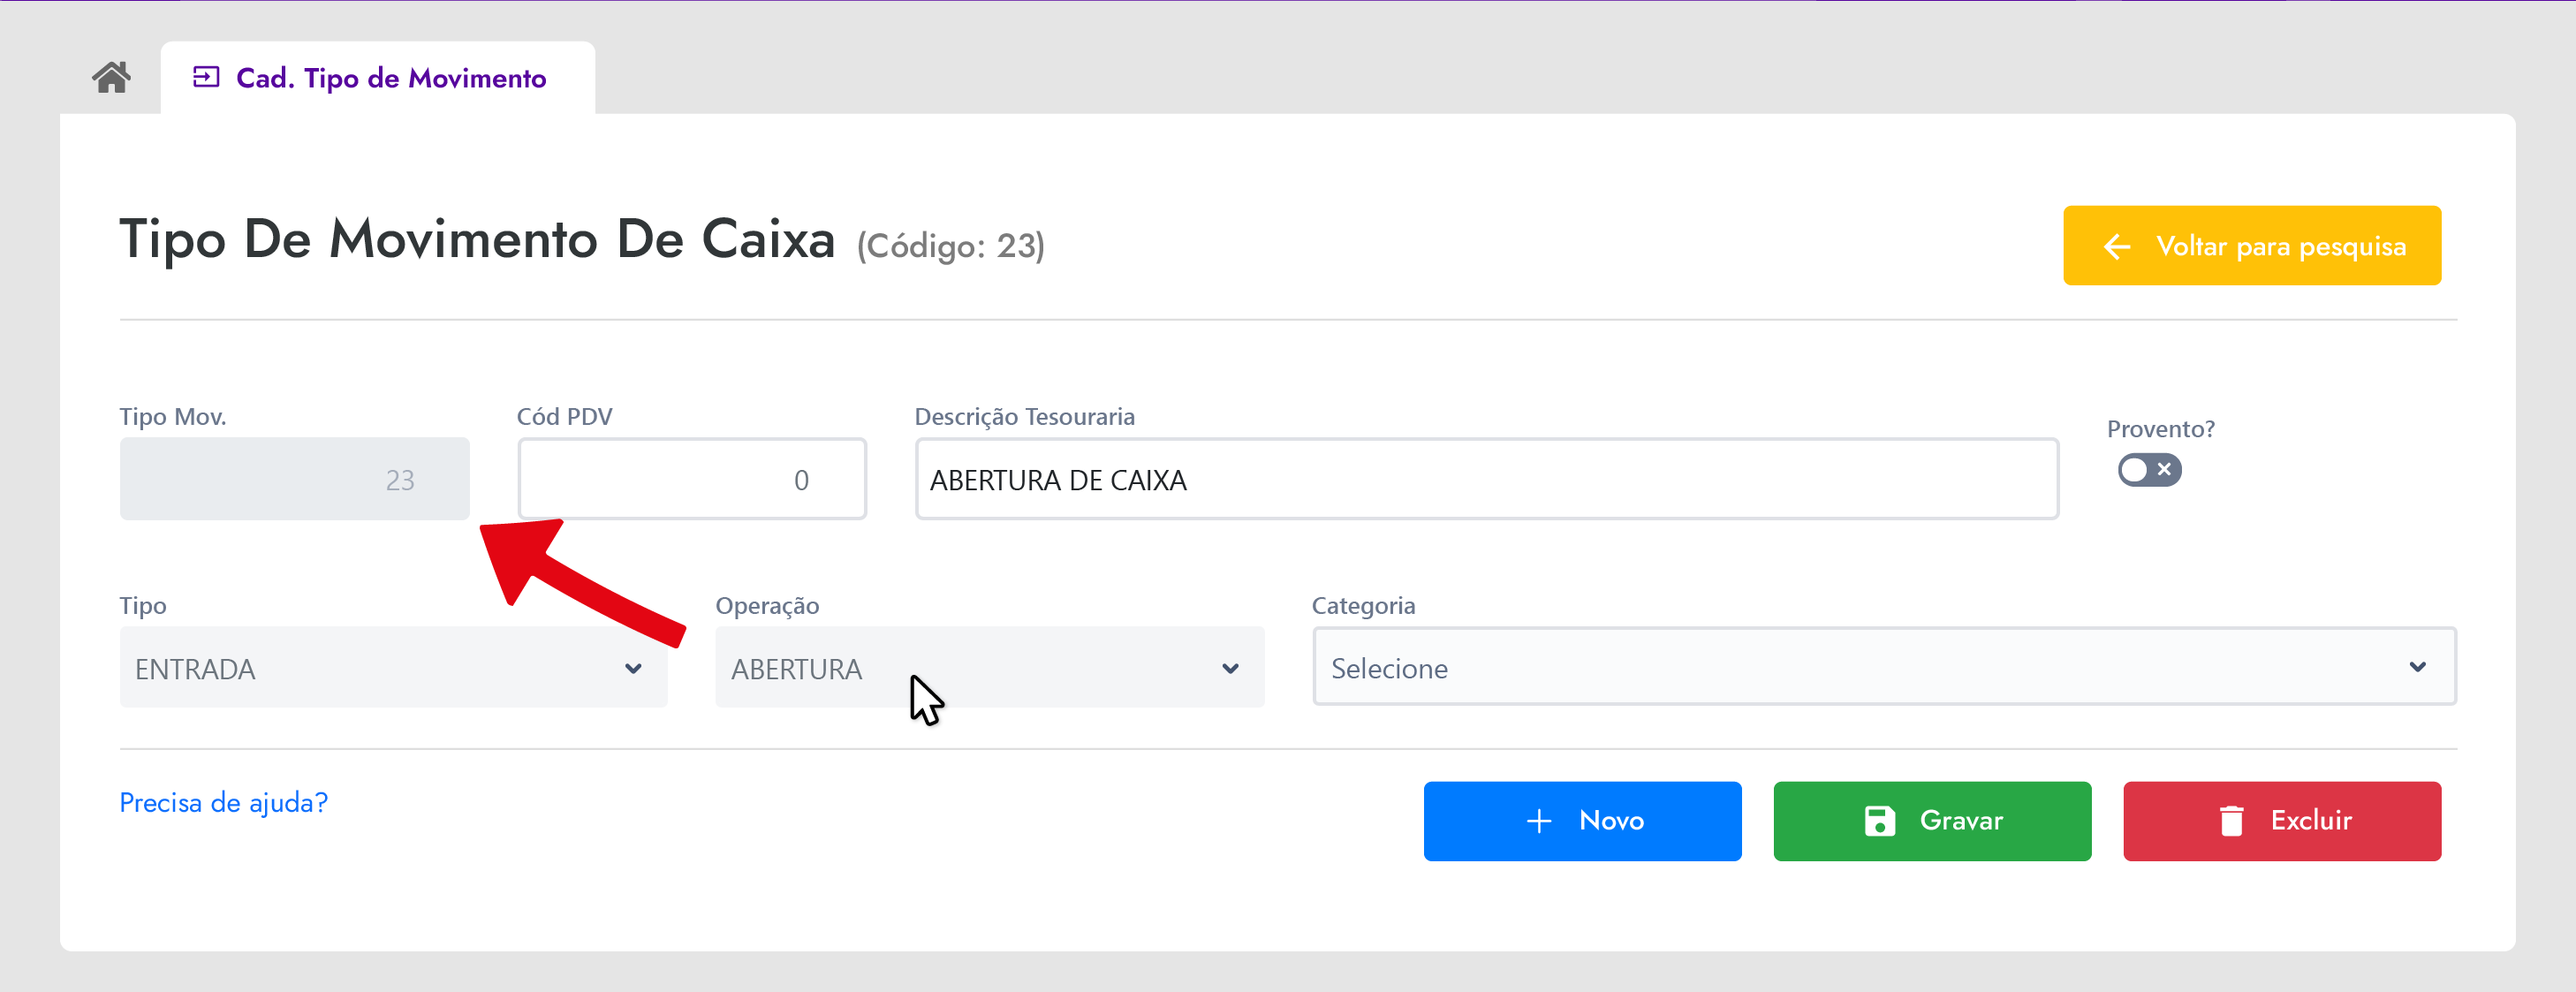
Task: Click the Cód PDV label
Action: pyautogui.click(x=564, y=416)
